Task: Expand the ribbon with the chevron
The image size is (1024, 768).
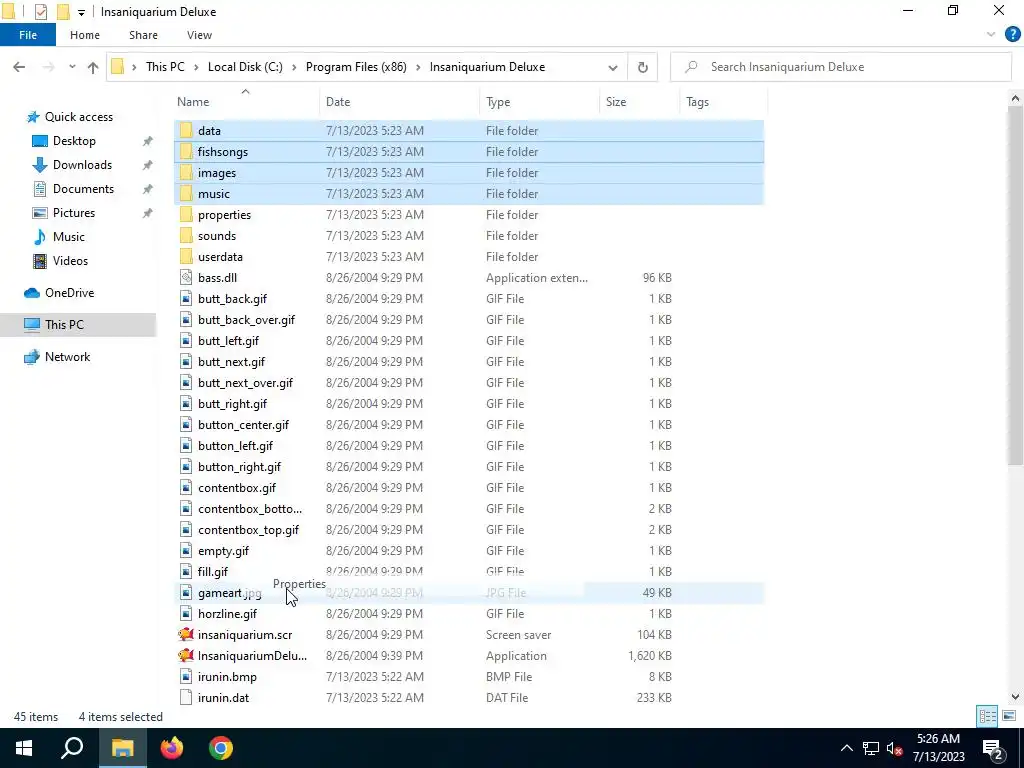Action: click(x=991, y=35)
